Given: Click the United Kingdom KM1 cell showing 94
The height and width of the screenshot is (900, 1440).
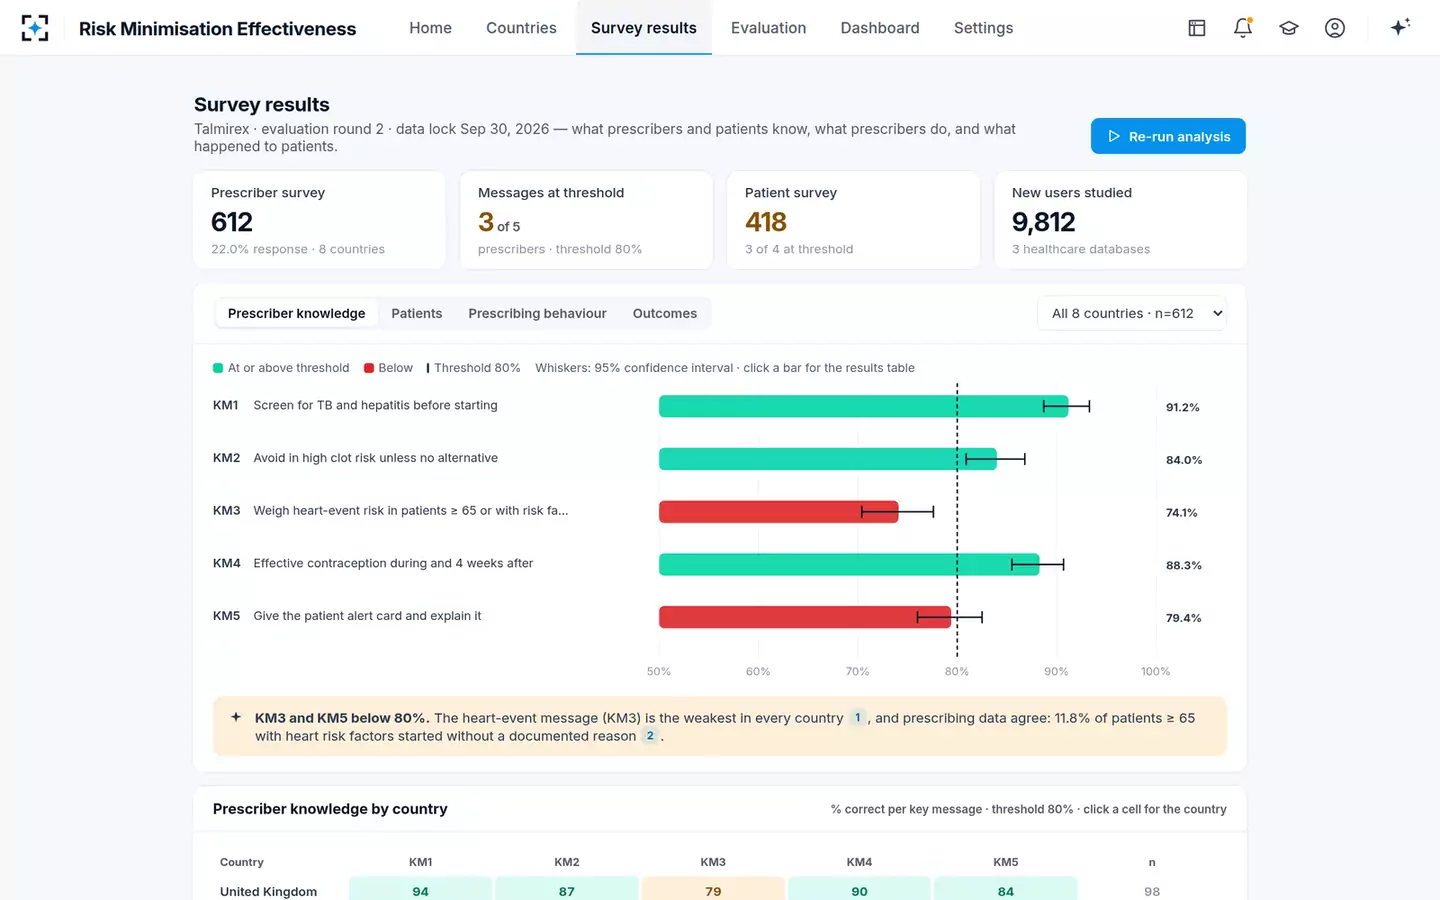Looking at the screenshot, I should (x=420, y=890).
